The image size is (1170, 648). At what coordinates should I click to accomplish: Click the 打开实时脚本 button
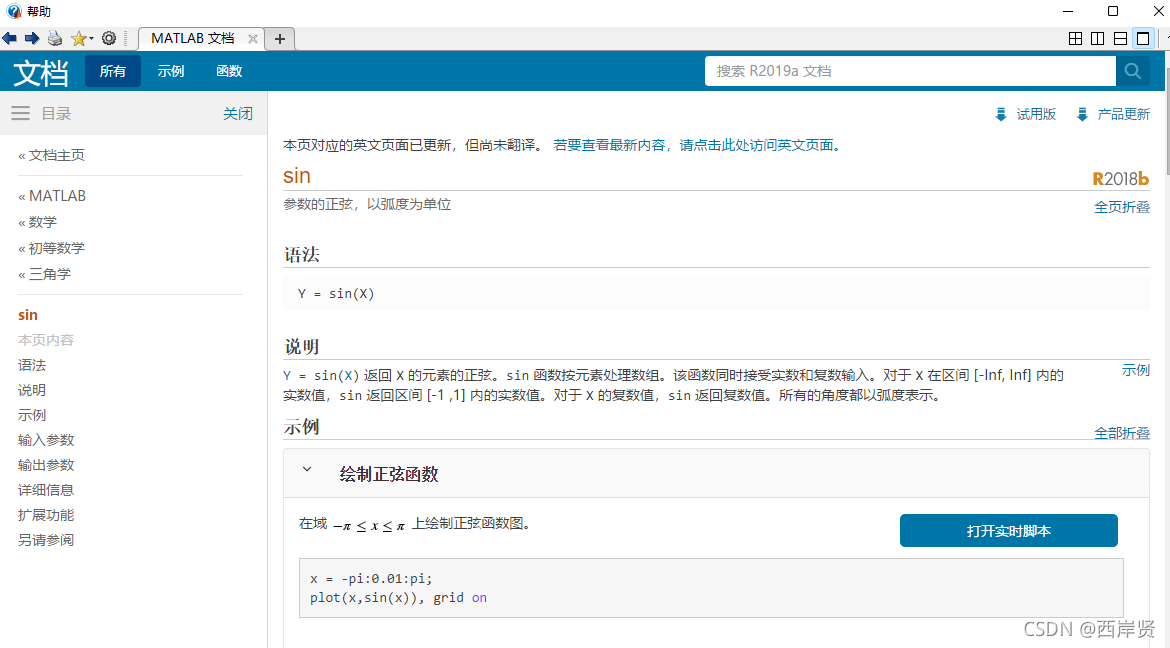point(1008,531)
